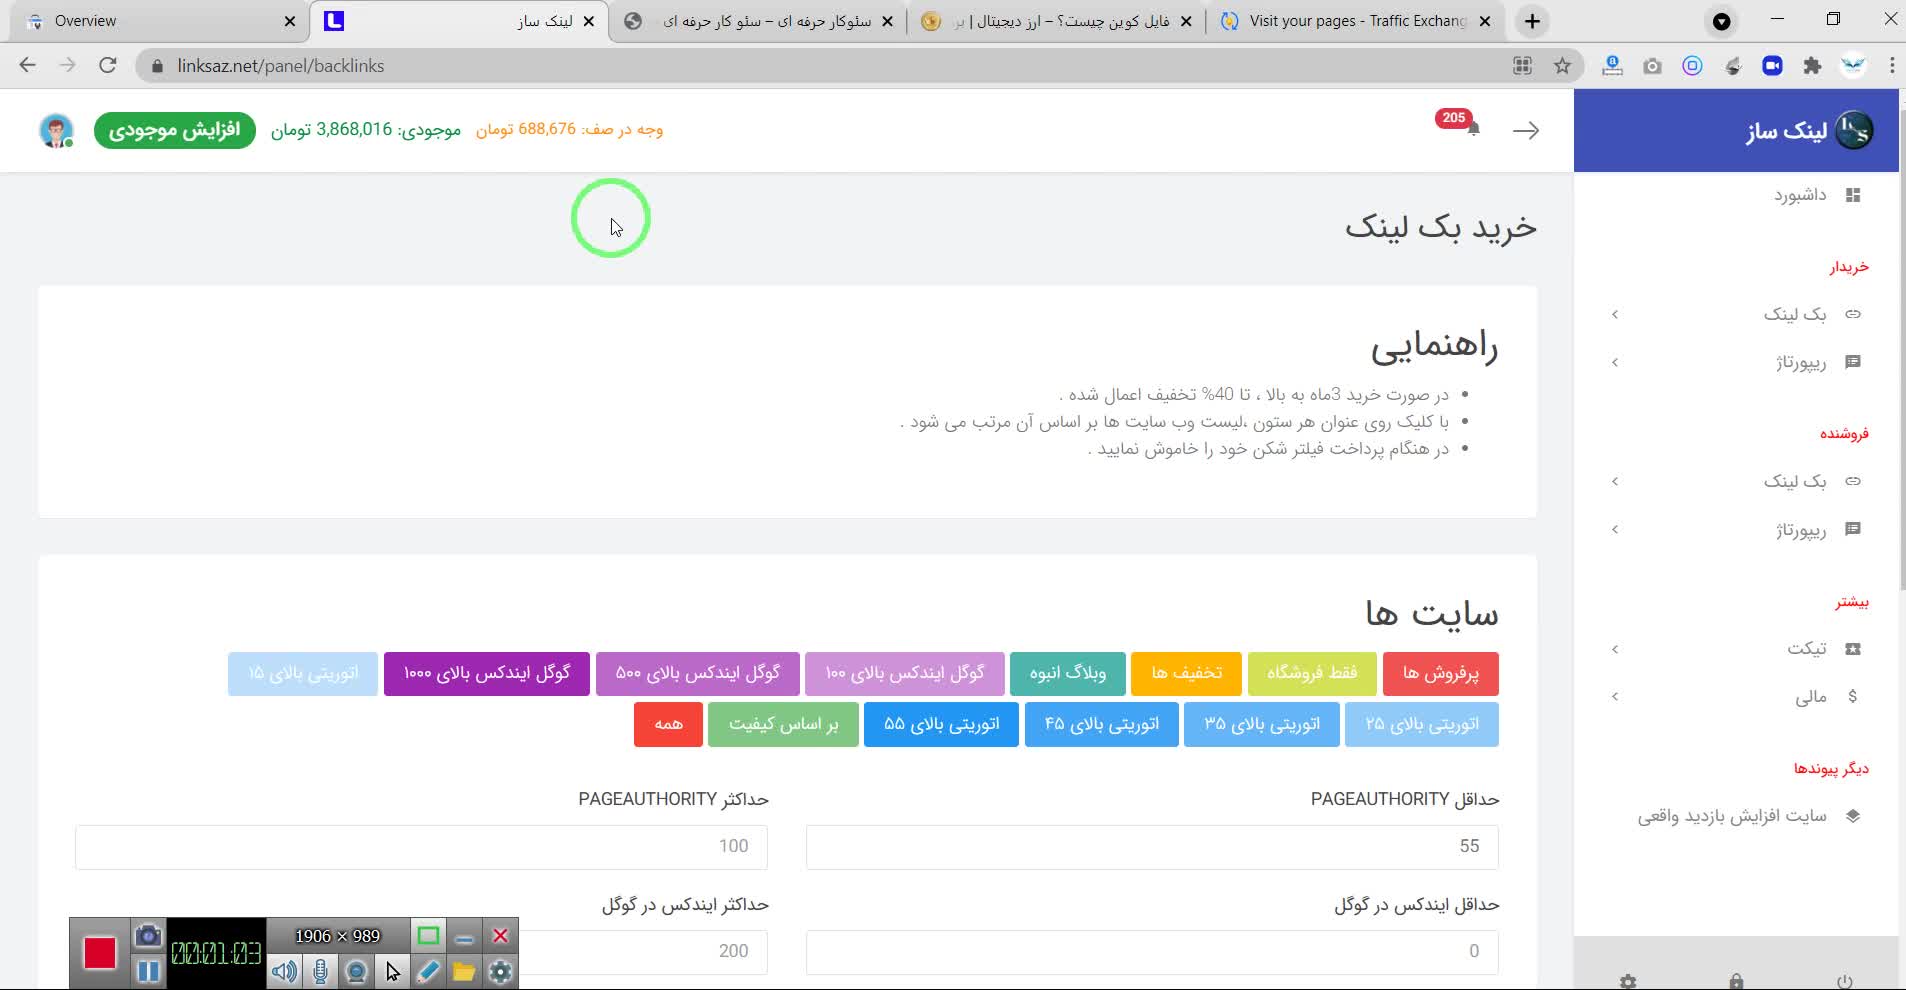The height and width of the screenshot is (990, 1906).
Task: Minimize the recorder toolbar
Action: pyautogui.click(x=464, y=936)
